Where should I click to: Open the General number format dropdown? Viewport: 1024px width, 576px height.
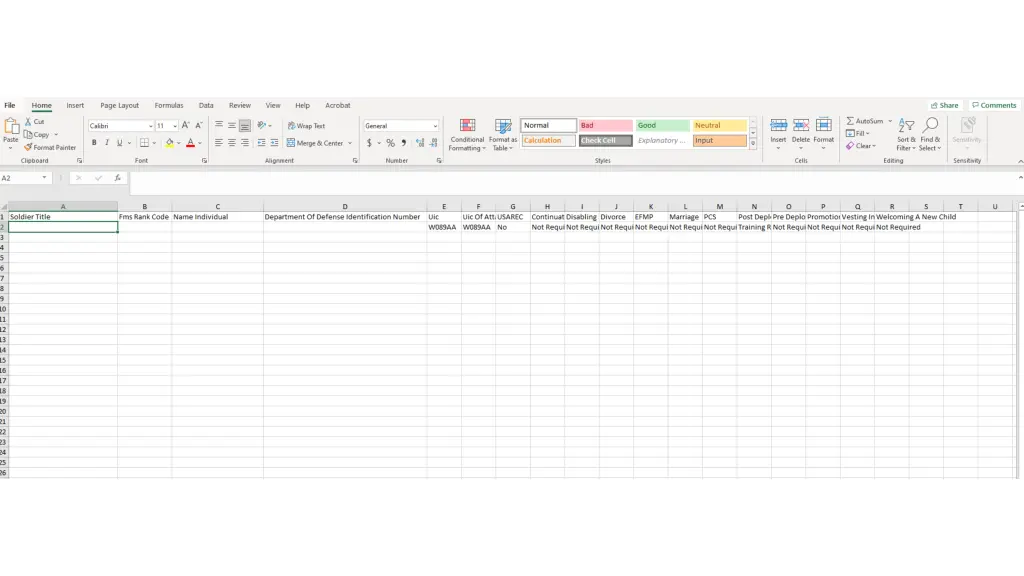435,126
